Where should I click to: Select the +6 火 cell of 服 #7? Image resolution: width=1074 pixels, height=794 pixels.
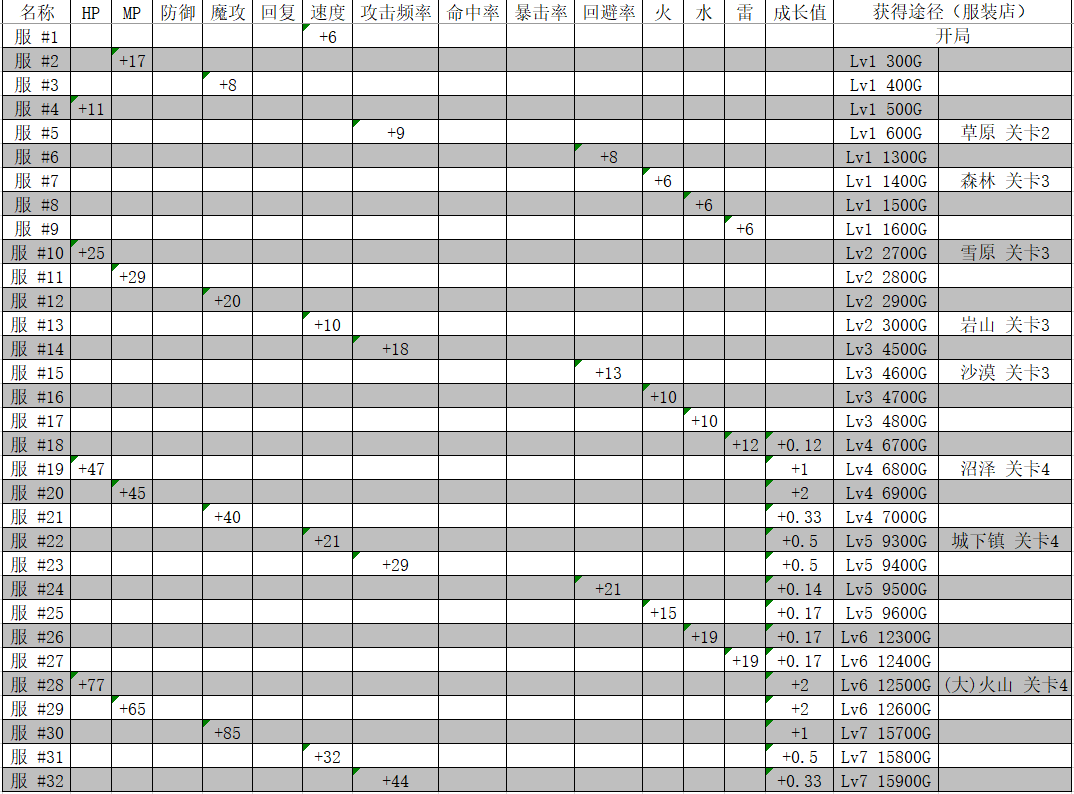(663, 180)
